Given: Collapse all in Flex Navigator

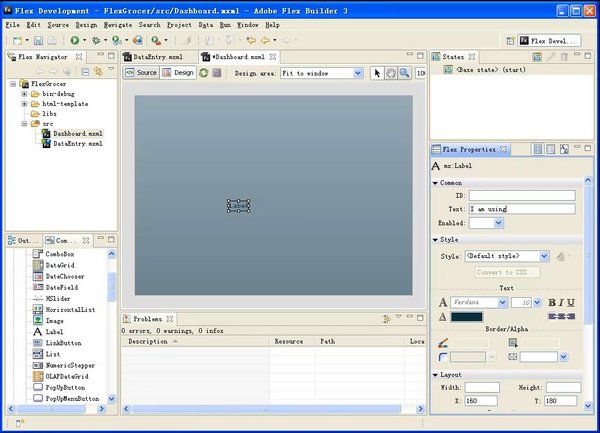Looking at the screenshot, I should 85,72.
